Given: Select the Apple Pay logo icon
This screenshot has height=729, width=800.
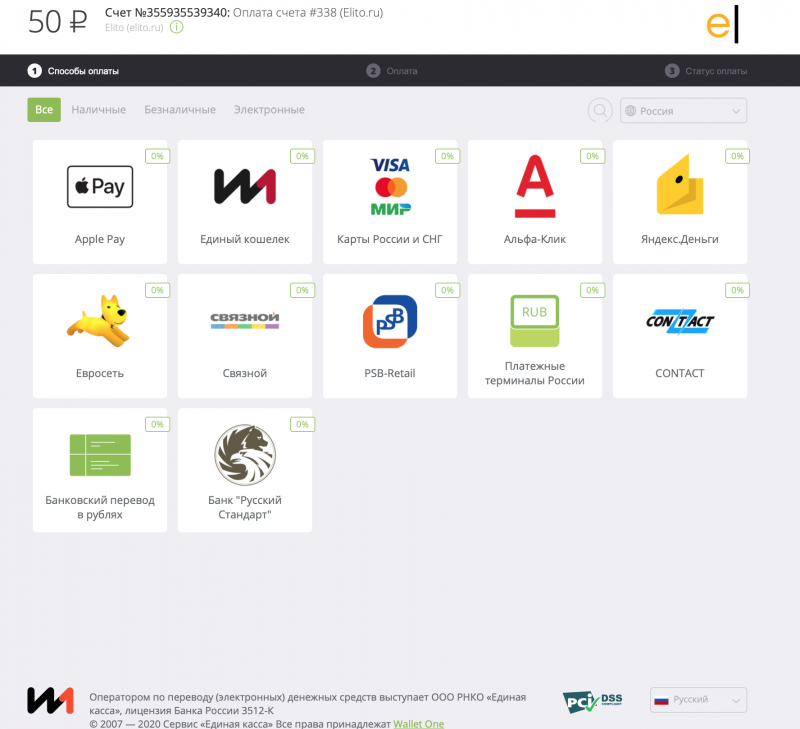Looking at the screenshot, I should [100, 187].
